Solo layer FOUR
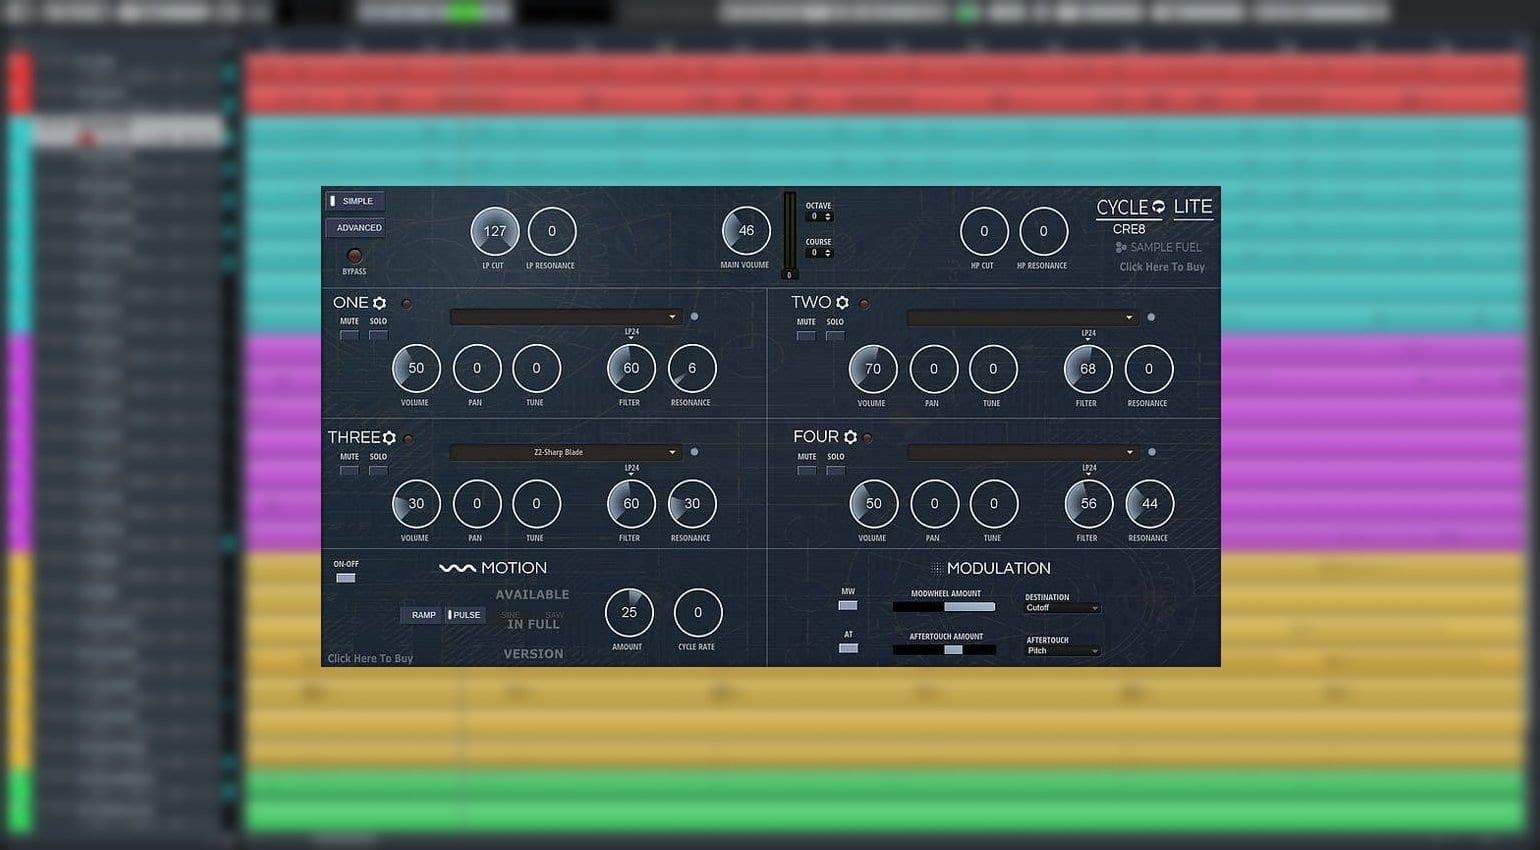 coord(836,470)
